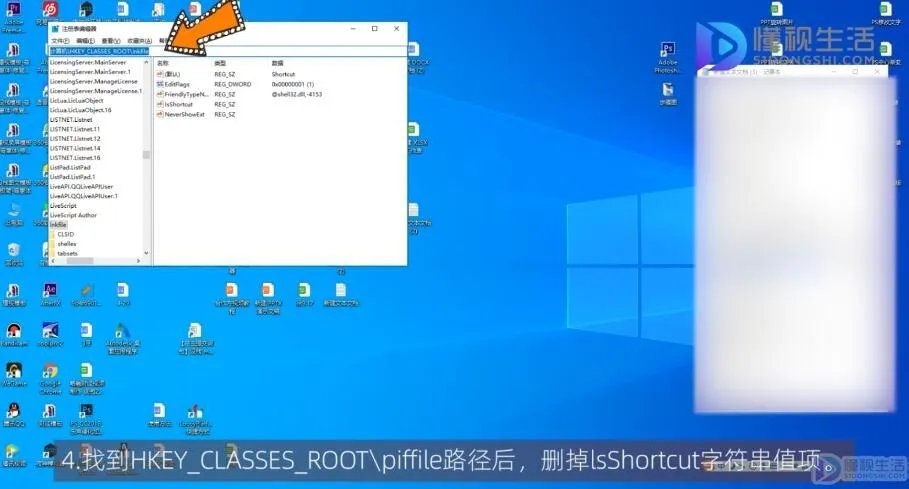Screen dimensions: 909x489
Task: Select the LISTNET.Listnet key
Action: point(71,119)
